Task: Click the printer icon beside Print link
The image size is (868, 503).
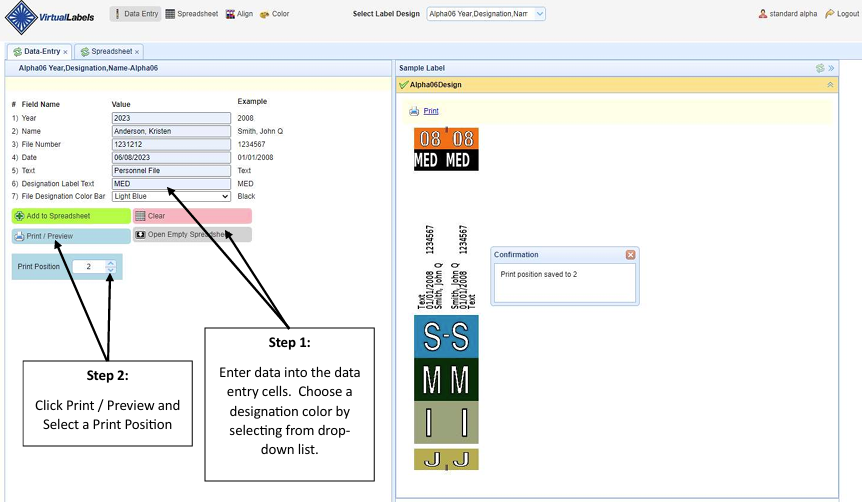Action: pyautogui.click(x=414, y=111)
